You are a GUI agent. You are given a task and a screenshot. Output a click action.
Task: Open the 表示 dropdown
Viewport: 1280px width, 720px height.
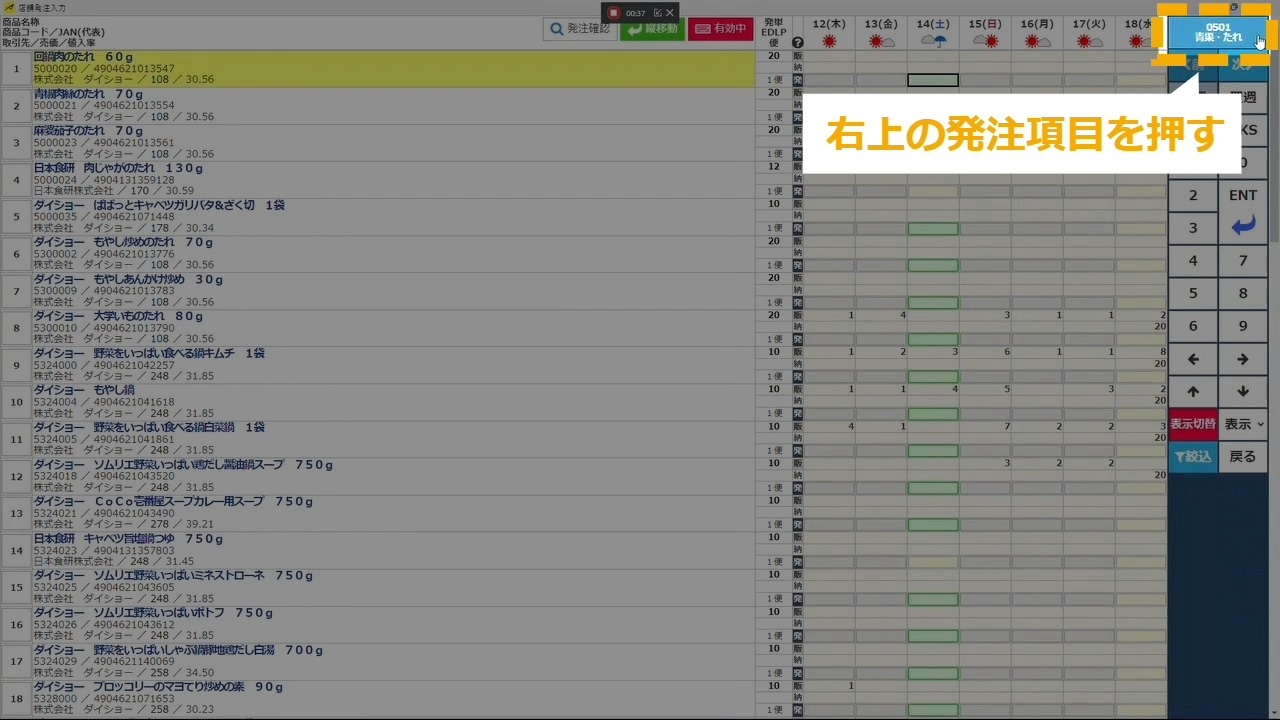coord(1244,424)
